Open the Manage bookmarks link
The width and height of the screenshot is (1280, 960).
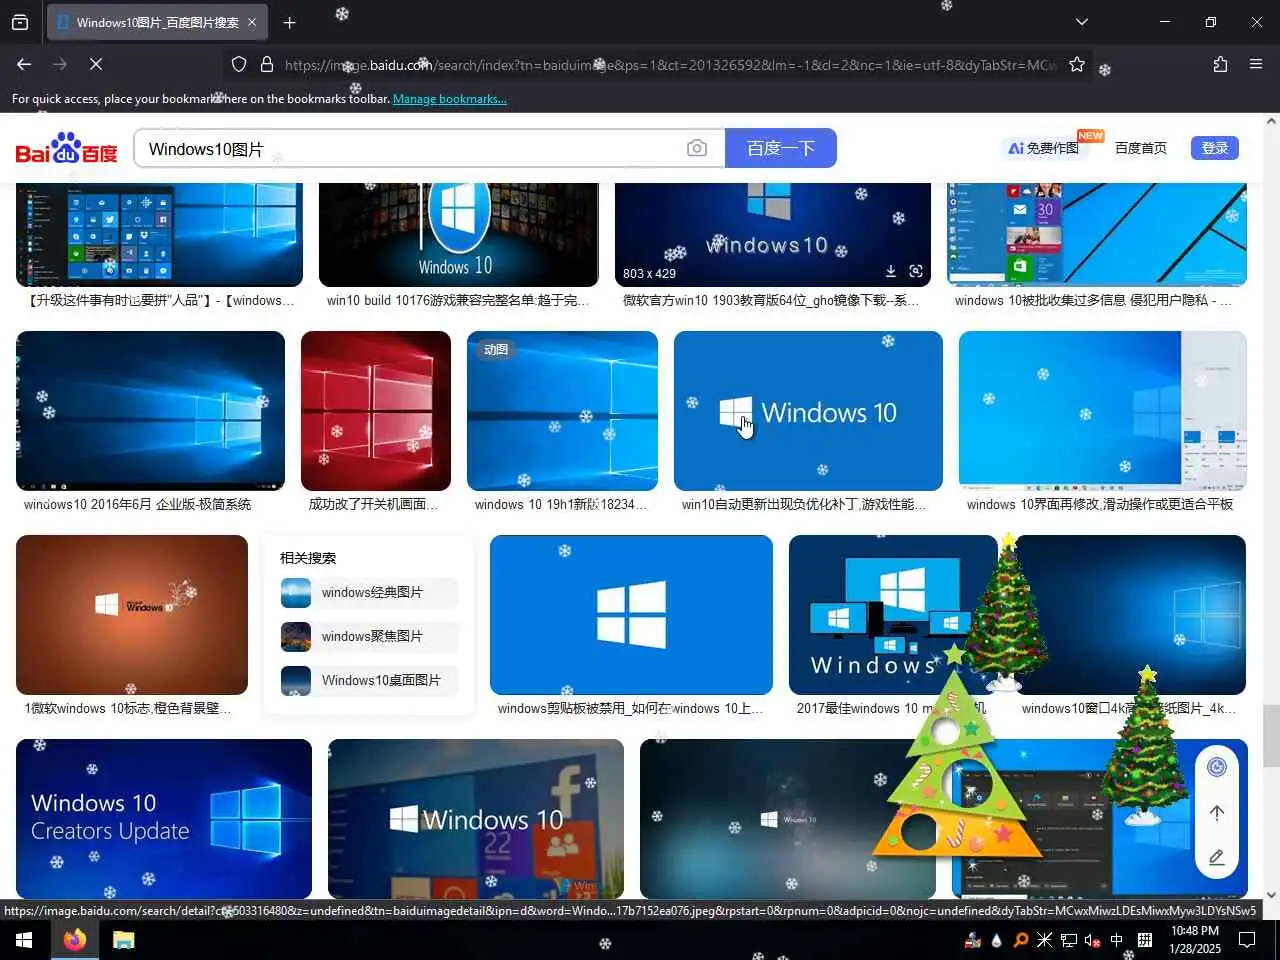450,99
